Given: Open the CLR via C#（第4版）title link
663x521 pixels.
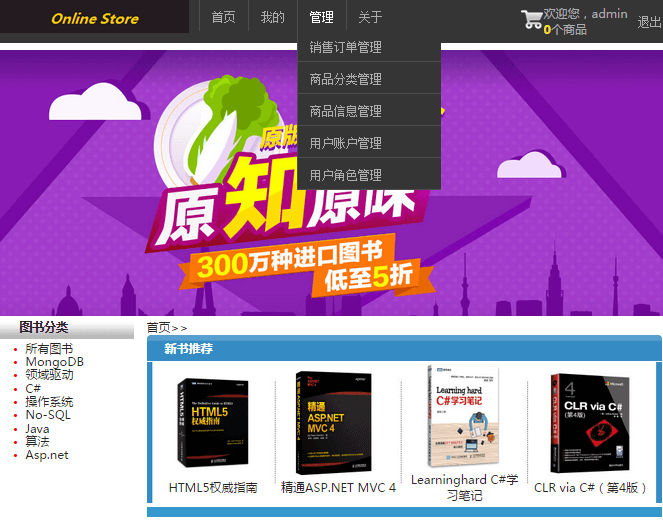Looking at the screenshot, I should pyautogui.click(x=591, y=488).
